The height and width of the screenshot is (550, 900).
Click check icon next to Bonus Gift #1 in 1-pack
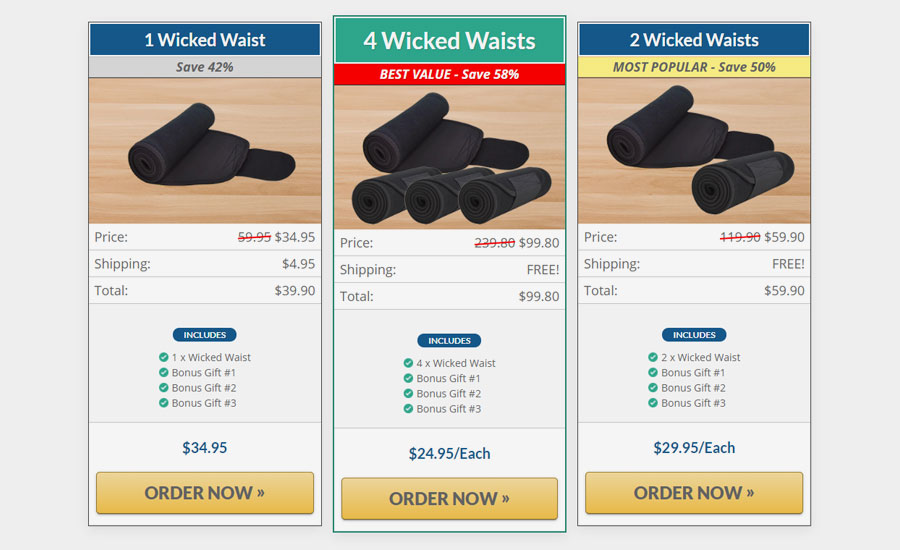164,372
